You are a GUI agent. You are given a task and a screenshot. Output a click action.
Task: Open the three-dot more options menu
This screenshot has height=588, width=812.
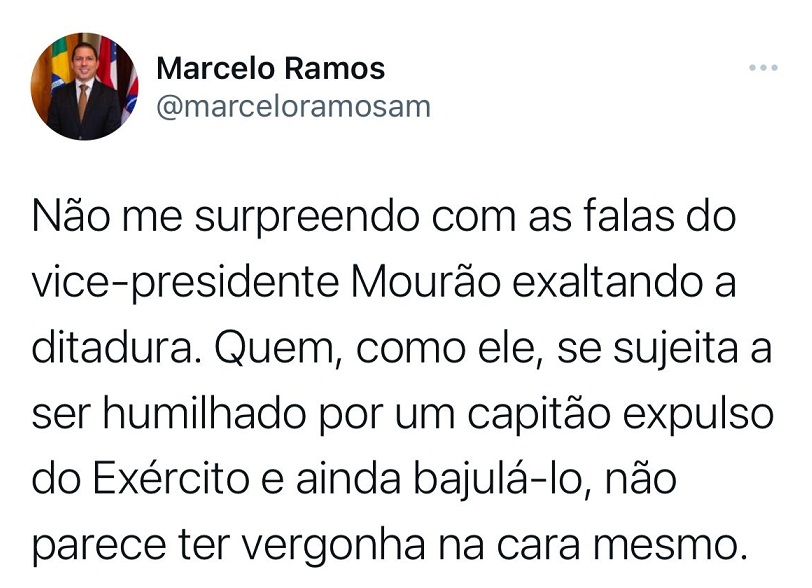click(x=762, y=68)
